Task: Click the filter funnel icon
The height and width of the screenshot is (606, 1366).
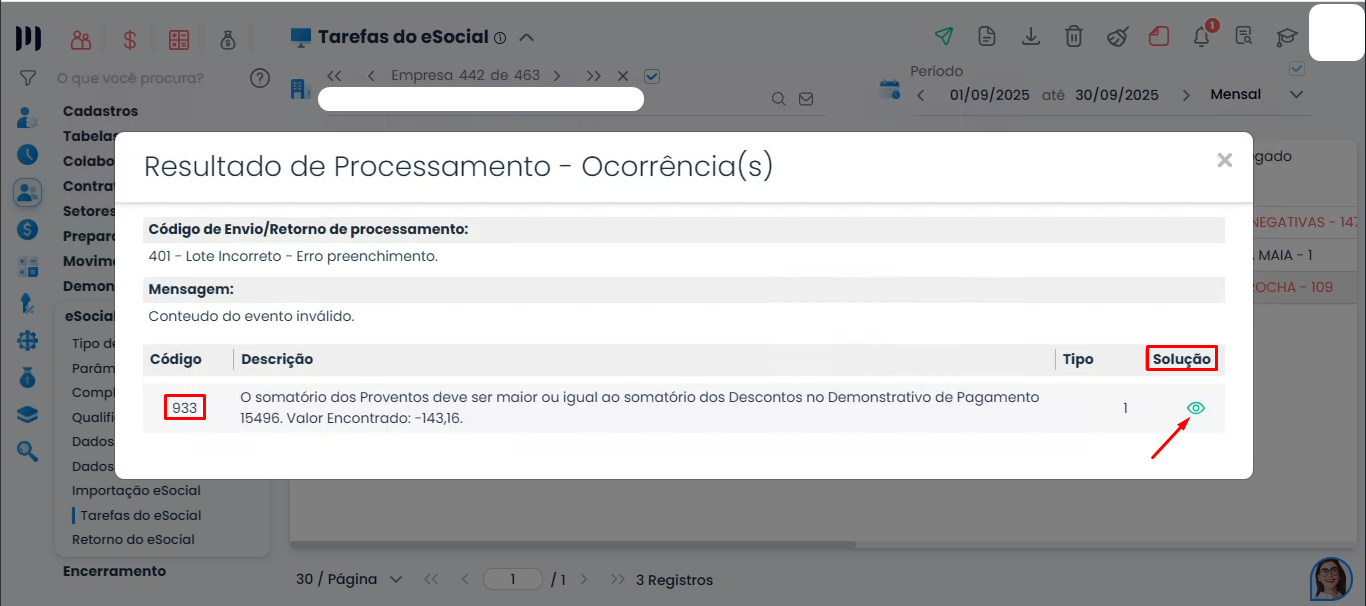Action: pyautogui.click(x=28, y=78)
